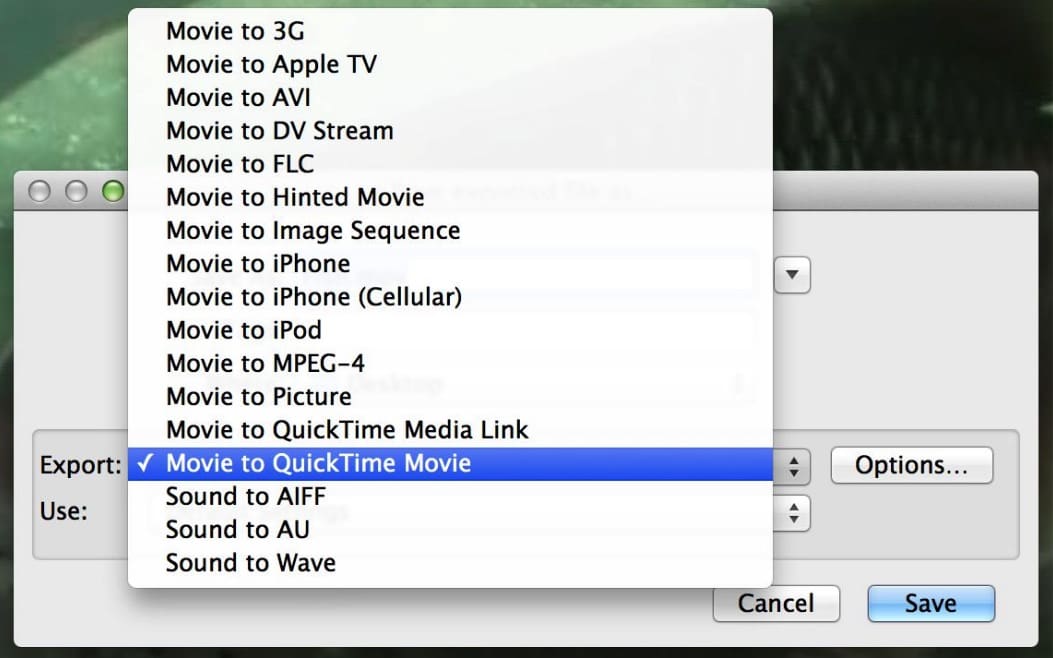Cancel the export dialog
The image size is (1053, 658).
coord(775,603)
